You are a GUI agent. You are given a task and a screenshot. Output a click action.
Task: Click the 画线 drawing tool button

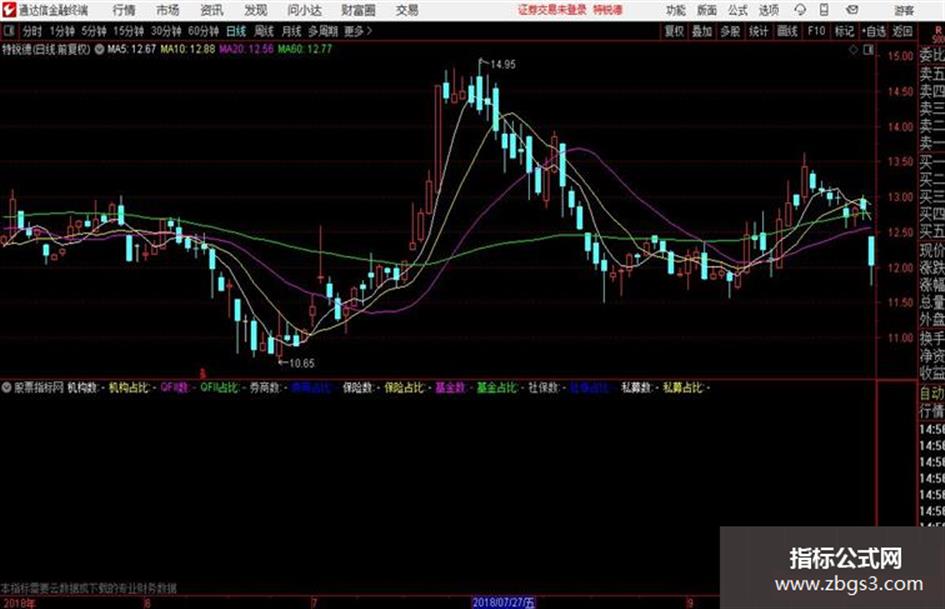[x=788, y=31]
